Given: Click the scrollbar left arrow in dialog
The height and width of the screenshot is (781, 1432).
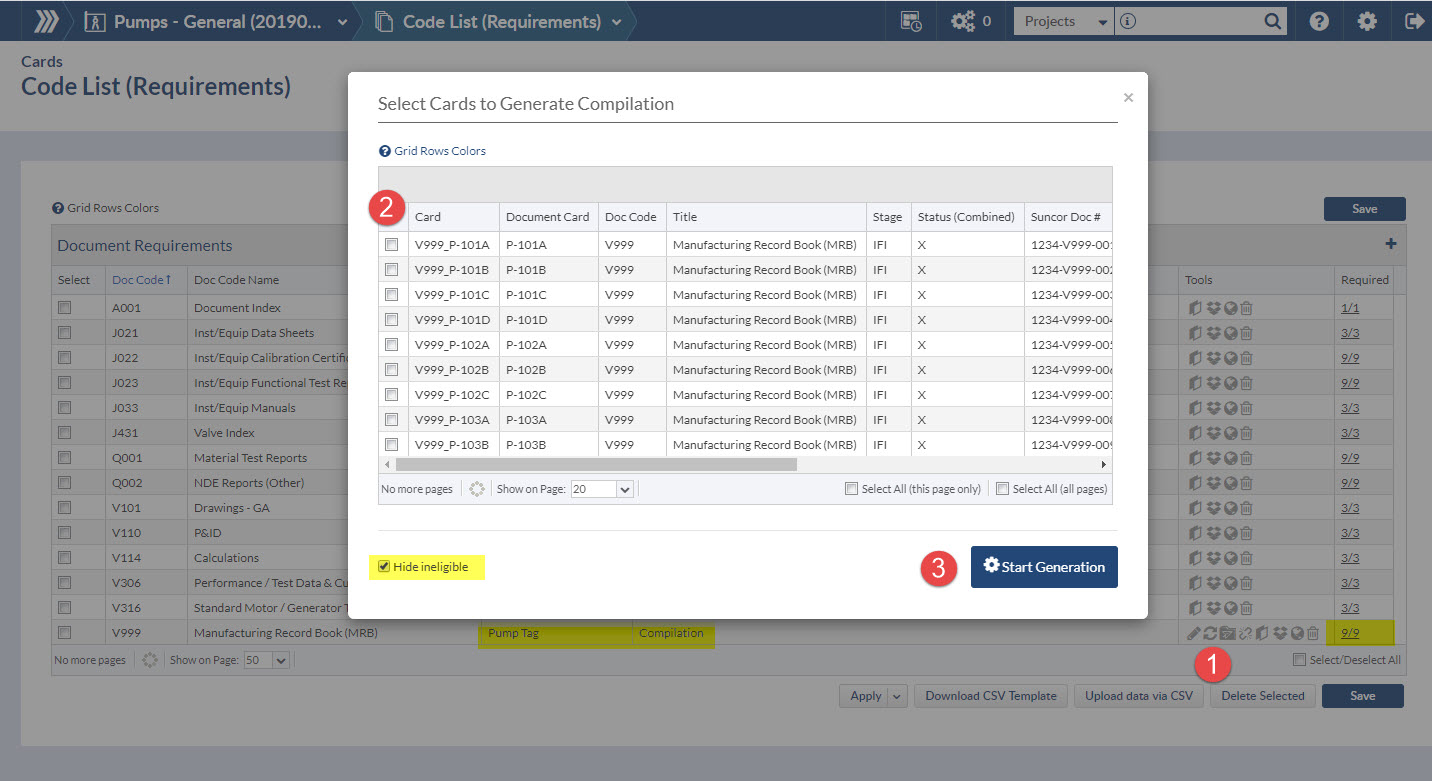Looking at the screenshot, I should (387, 464).
